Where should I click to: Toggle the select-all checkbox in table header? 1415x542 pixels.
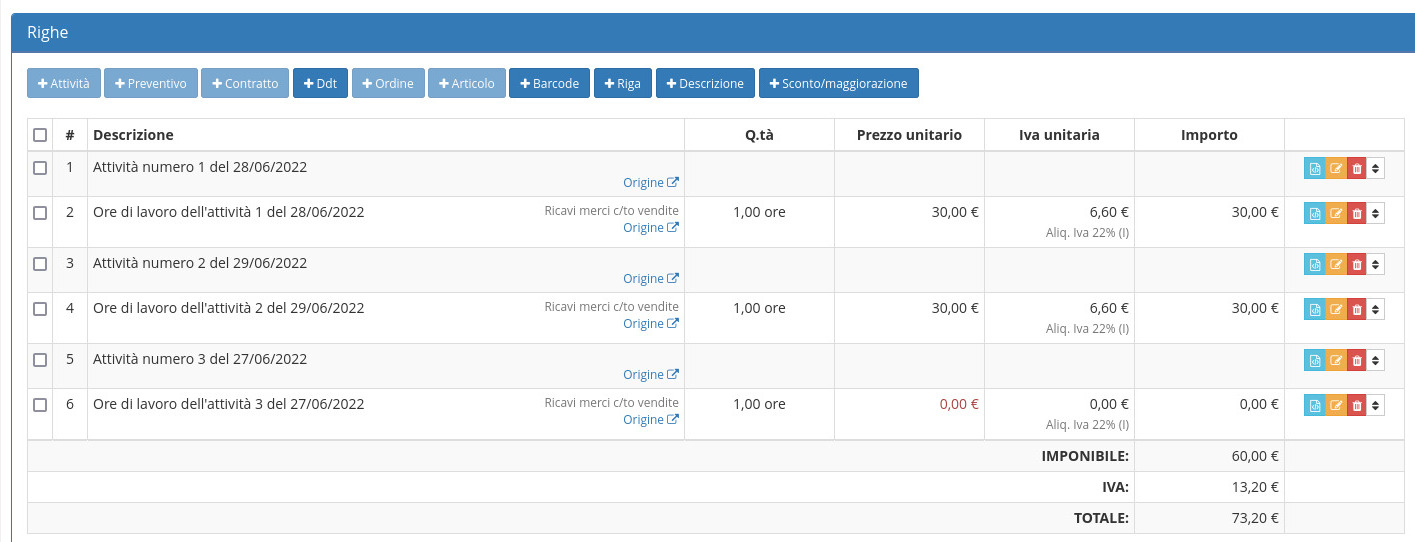(x=40, y=135)
